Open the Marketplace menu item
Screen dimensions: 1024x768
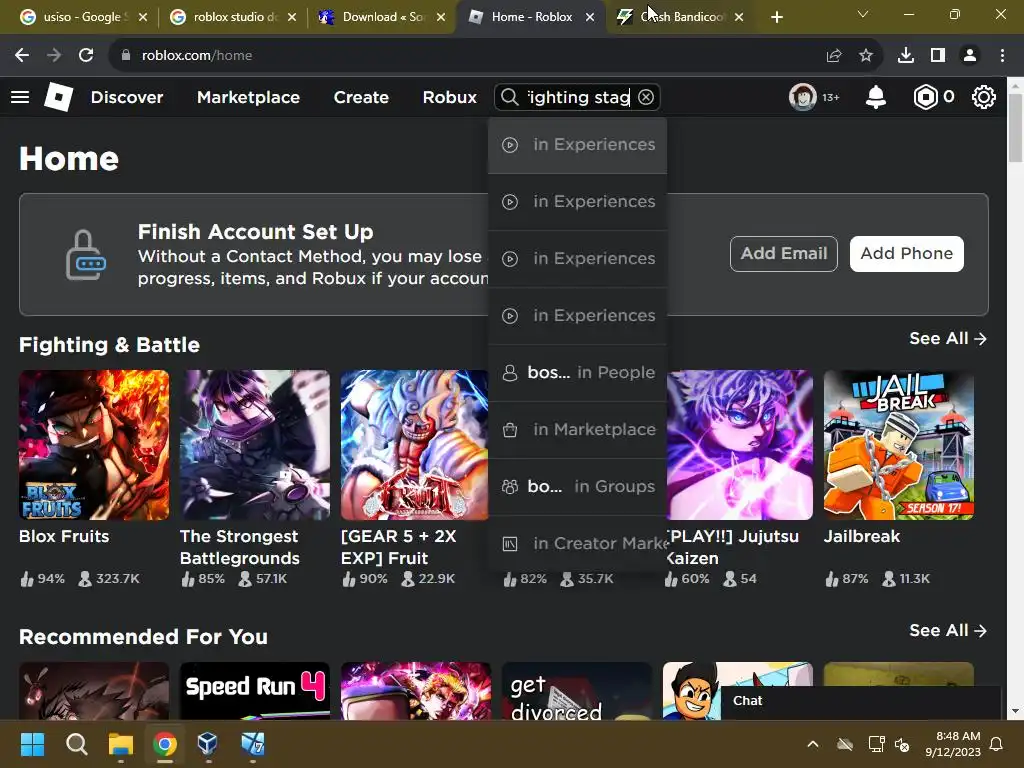pos(248,97)
